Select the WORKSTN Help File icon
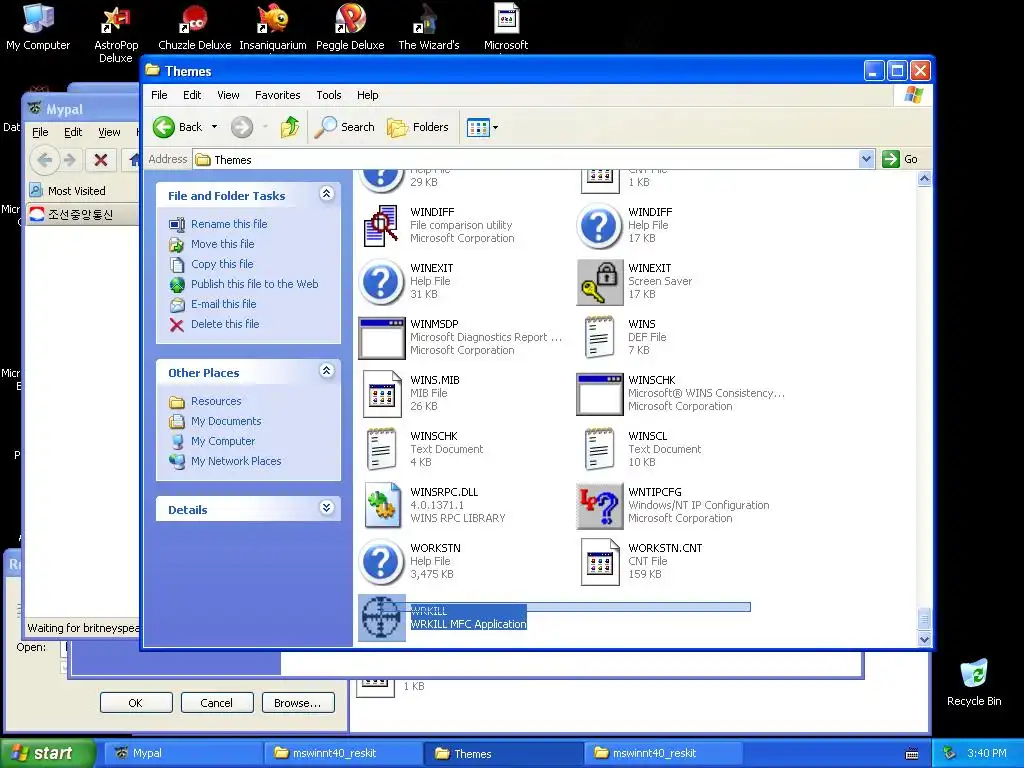 (x=381, y=562)
